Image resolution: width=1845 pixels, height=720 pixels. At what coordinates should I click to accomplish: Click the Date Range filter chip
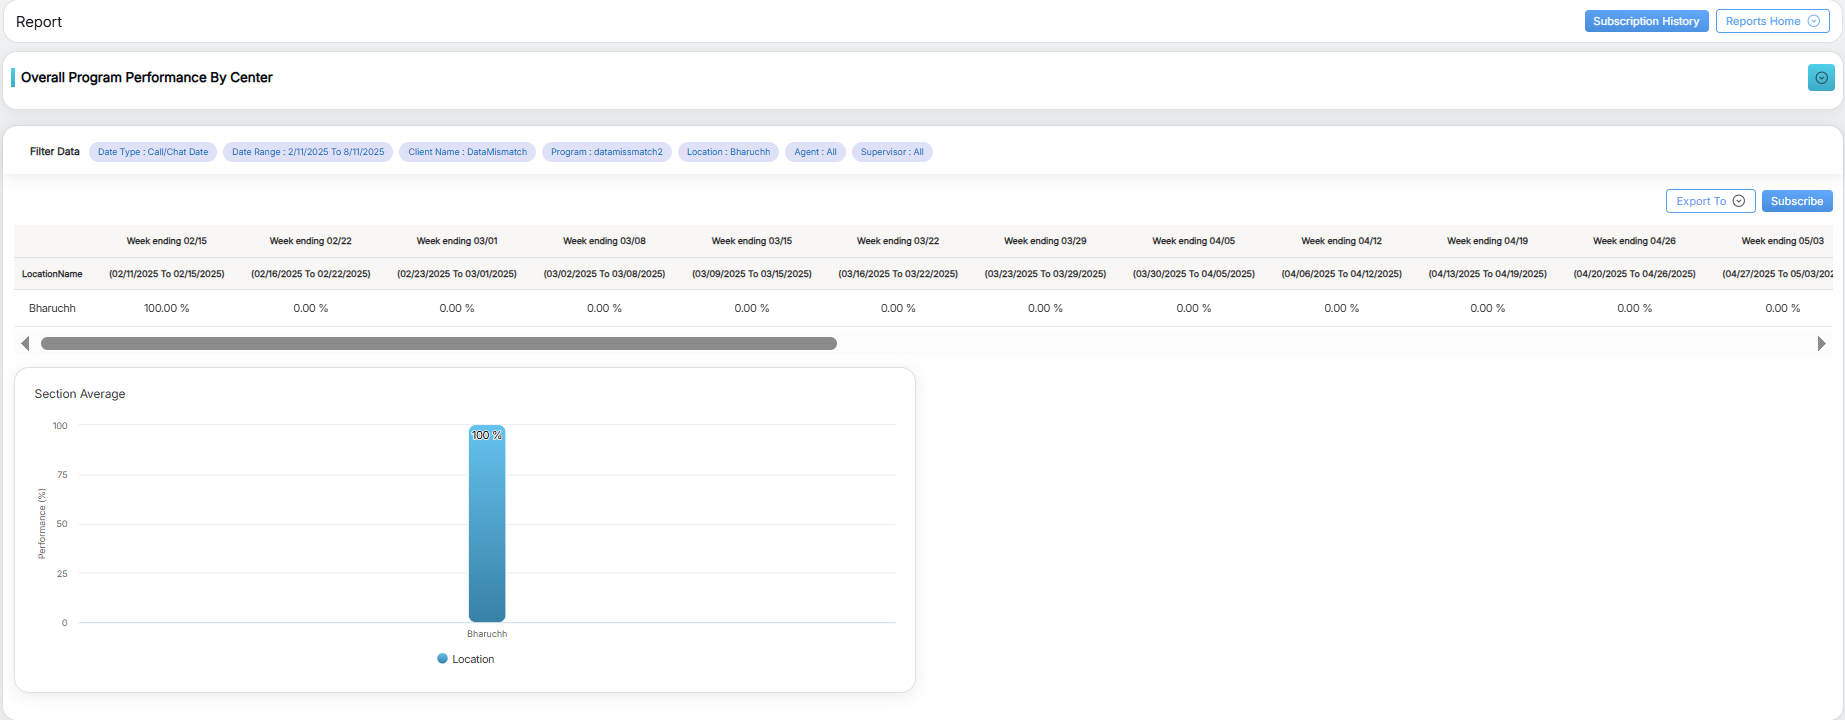tap(308, 152)
